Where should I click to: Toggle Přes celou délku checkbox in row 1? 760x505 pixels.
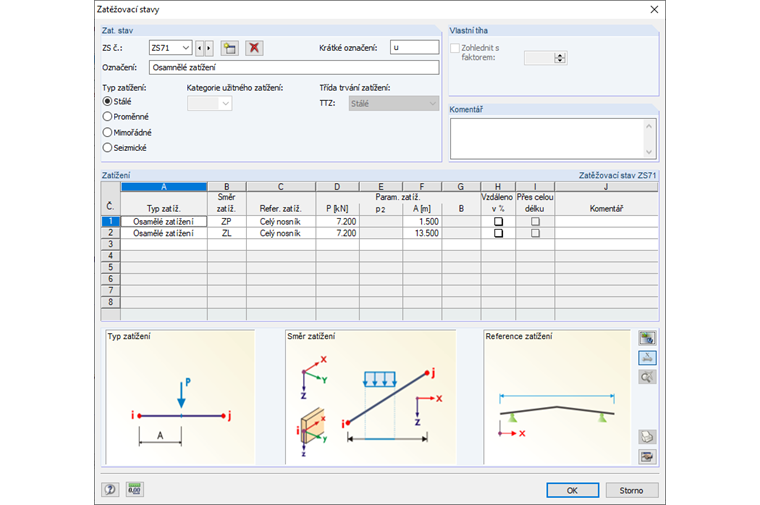tap(535, 221)
